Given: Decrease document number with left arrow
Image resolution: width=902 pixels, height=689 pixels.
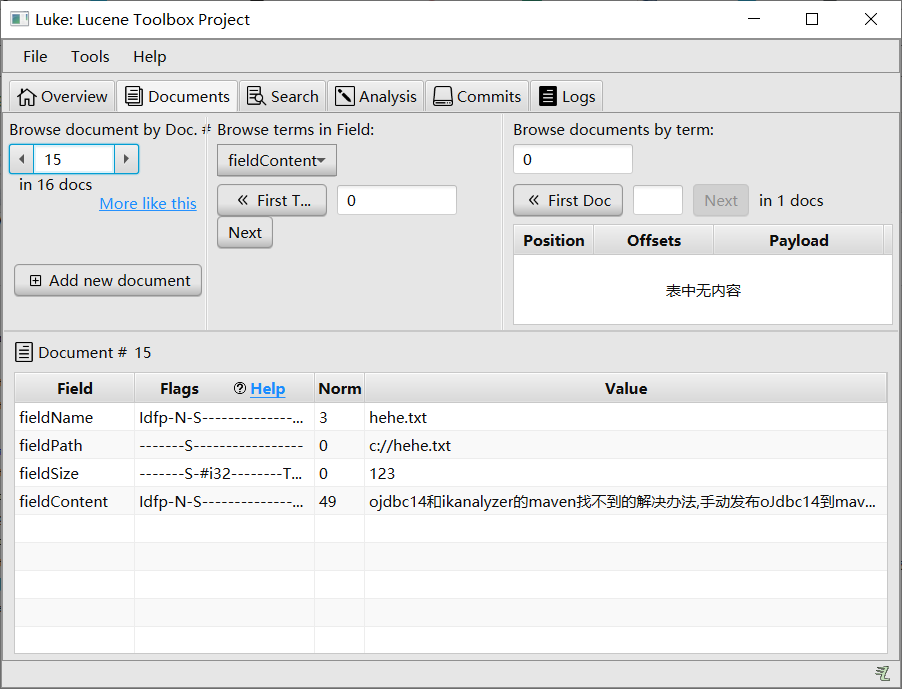Looking at the screenshot, I should click(x=22, y=159).
